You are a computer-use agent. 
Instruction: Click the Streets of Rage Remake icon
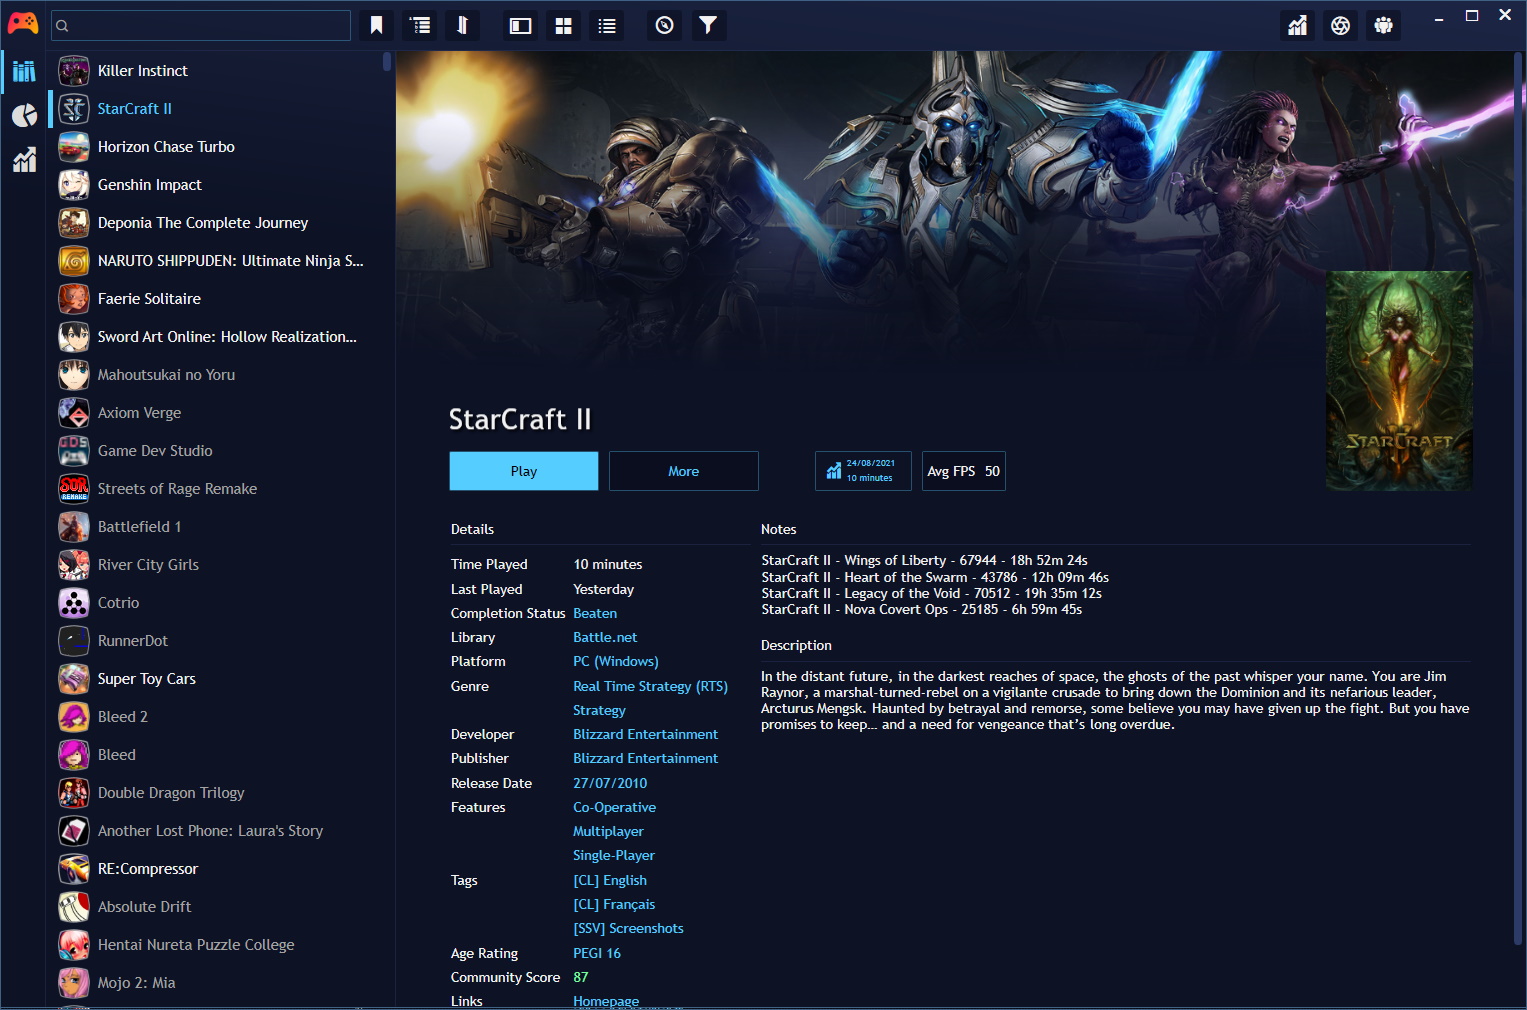(74, 489)
